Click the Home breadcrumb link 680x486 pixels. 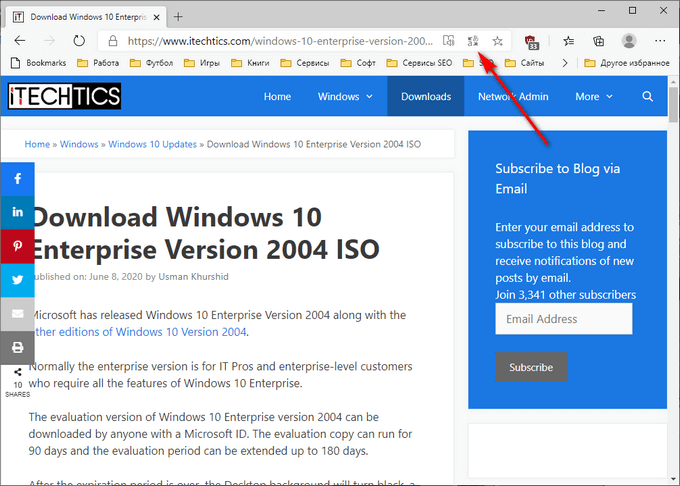(x=37, y=144)
